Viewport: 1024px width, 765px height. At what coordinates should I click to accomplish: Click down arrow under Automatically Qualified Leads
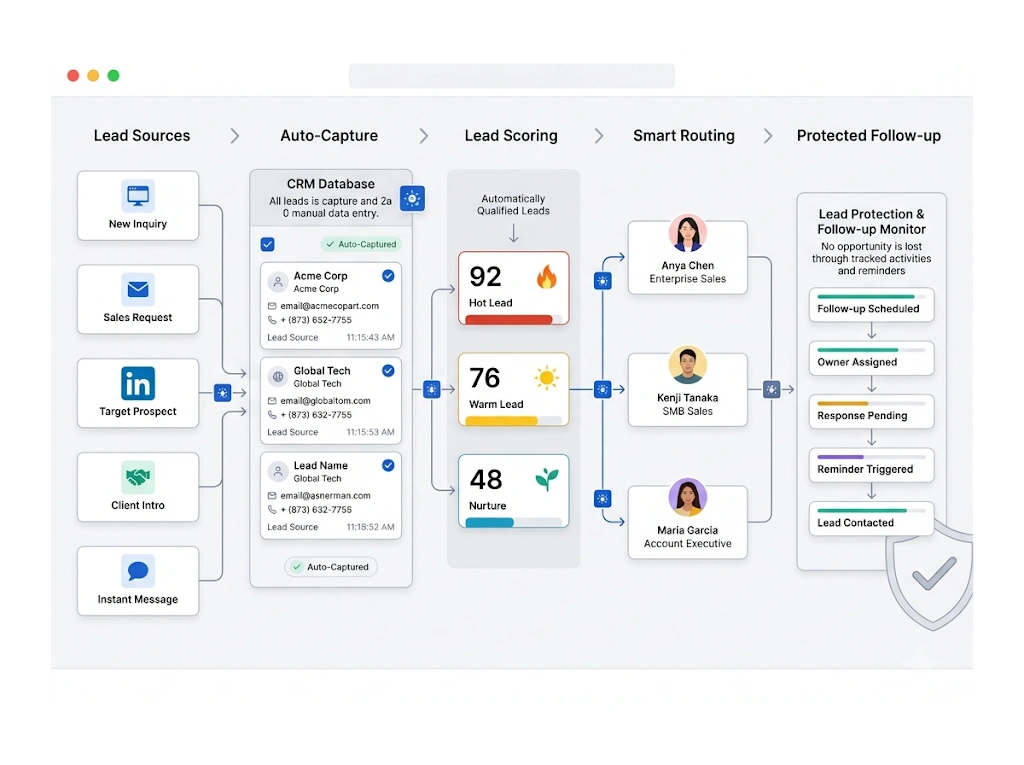tap(514, 233)
